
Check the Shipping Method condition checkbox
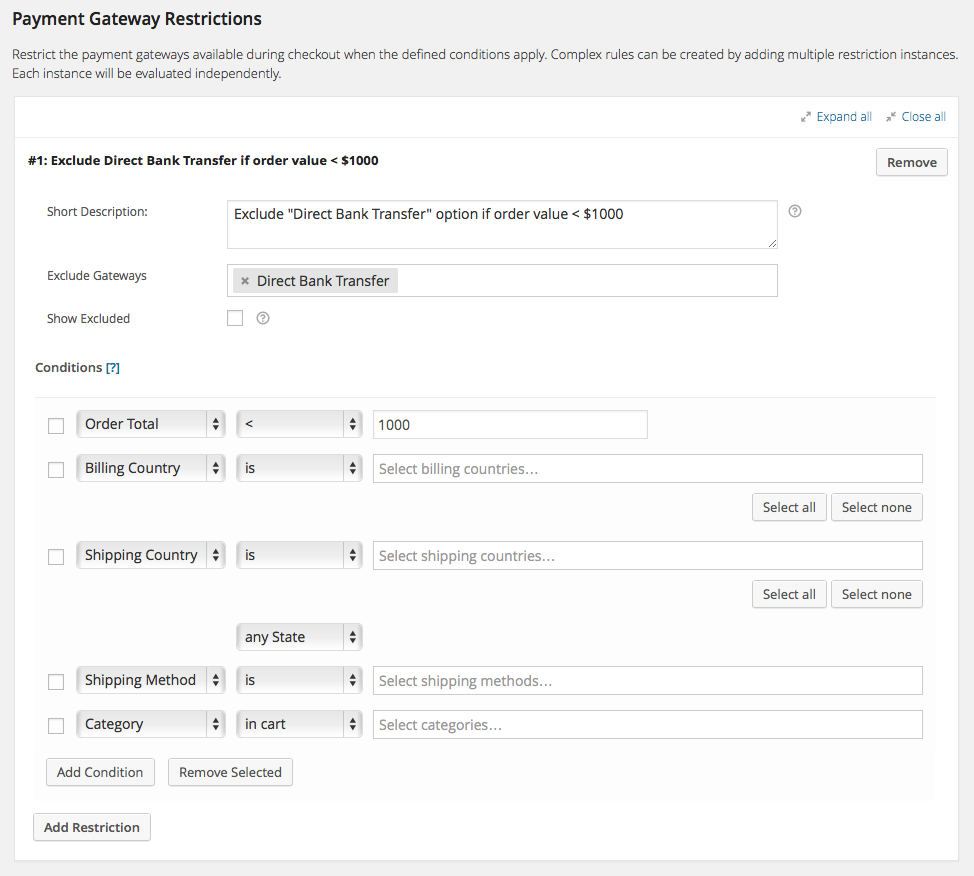pos(56,682)
